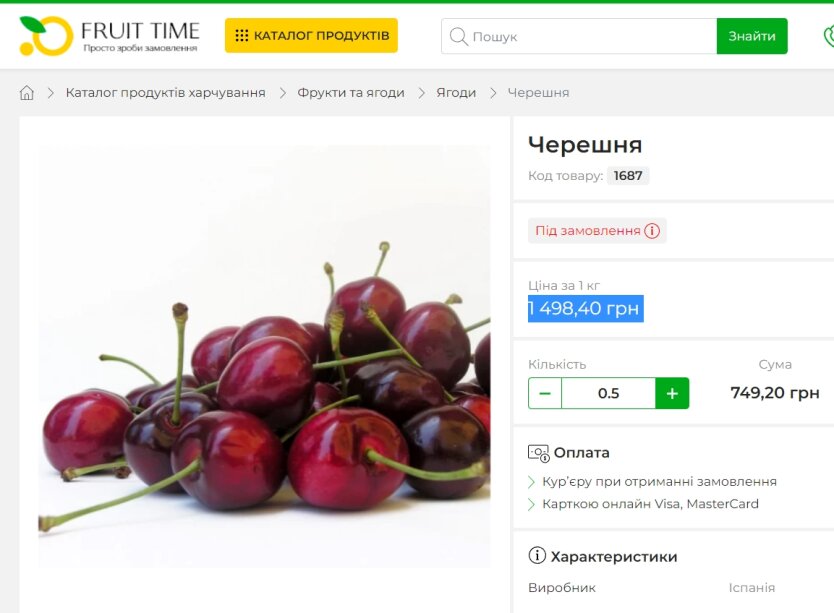
Task: Open the home icon in breadcrumbs
Action: coord(27,93)
